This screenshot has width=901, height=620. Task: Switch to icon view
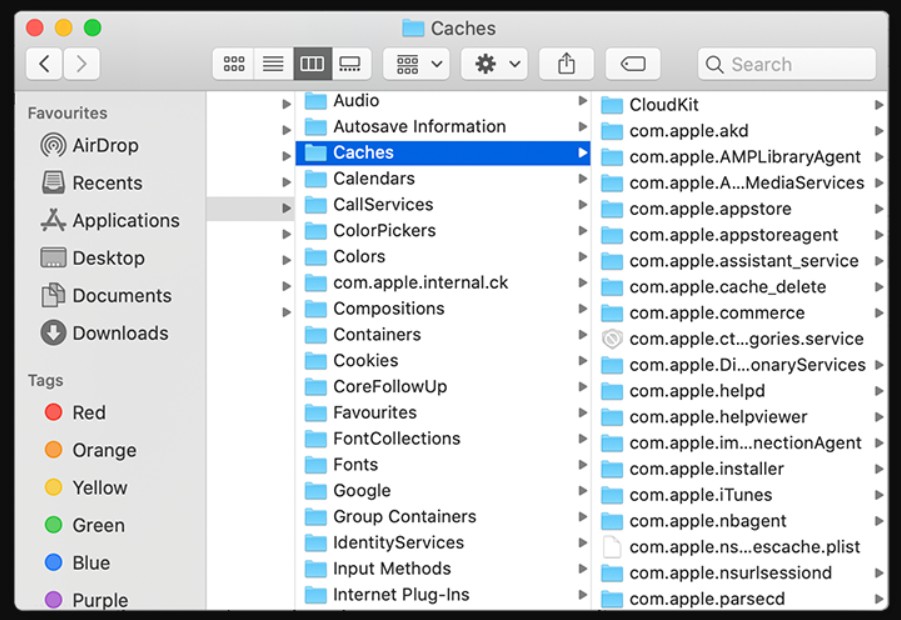coord(234,63)
